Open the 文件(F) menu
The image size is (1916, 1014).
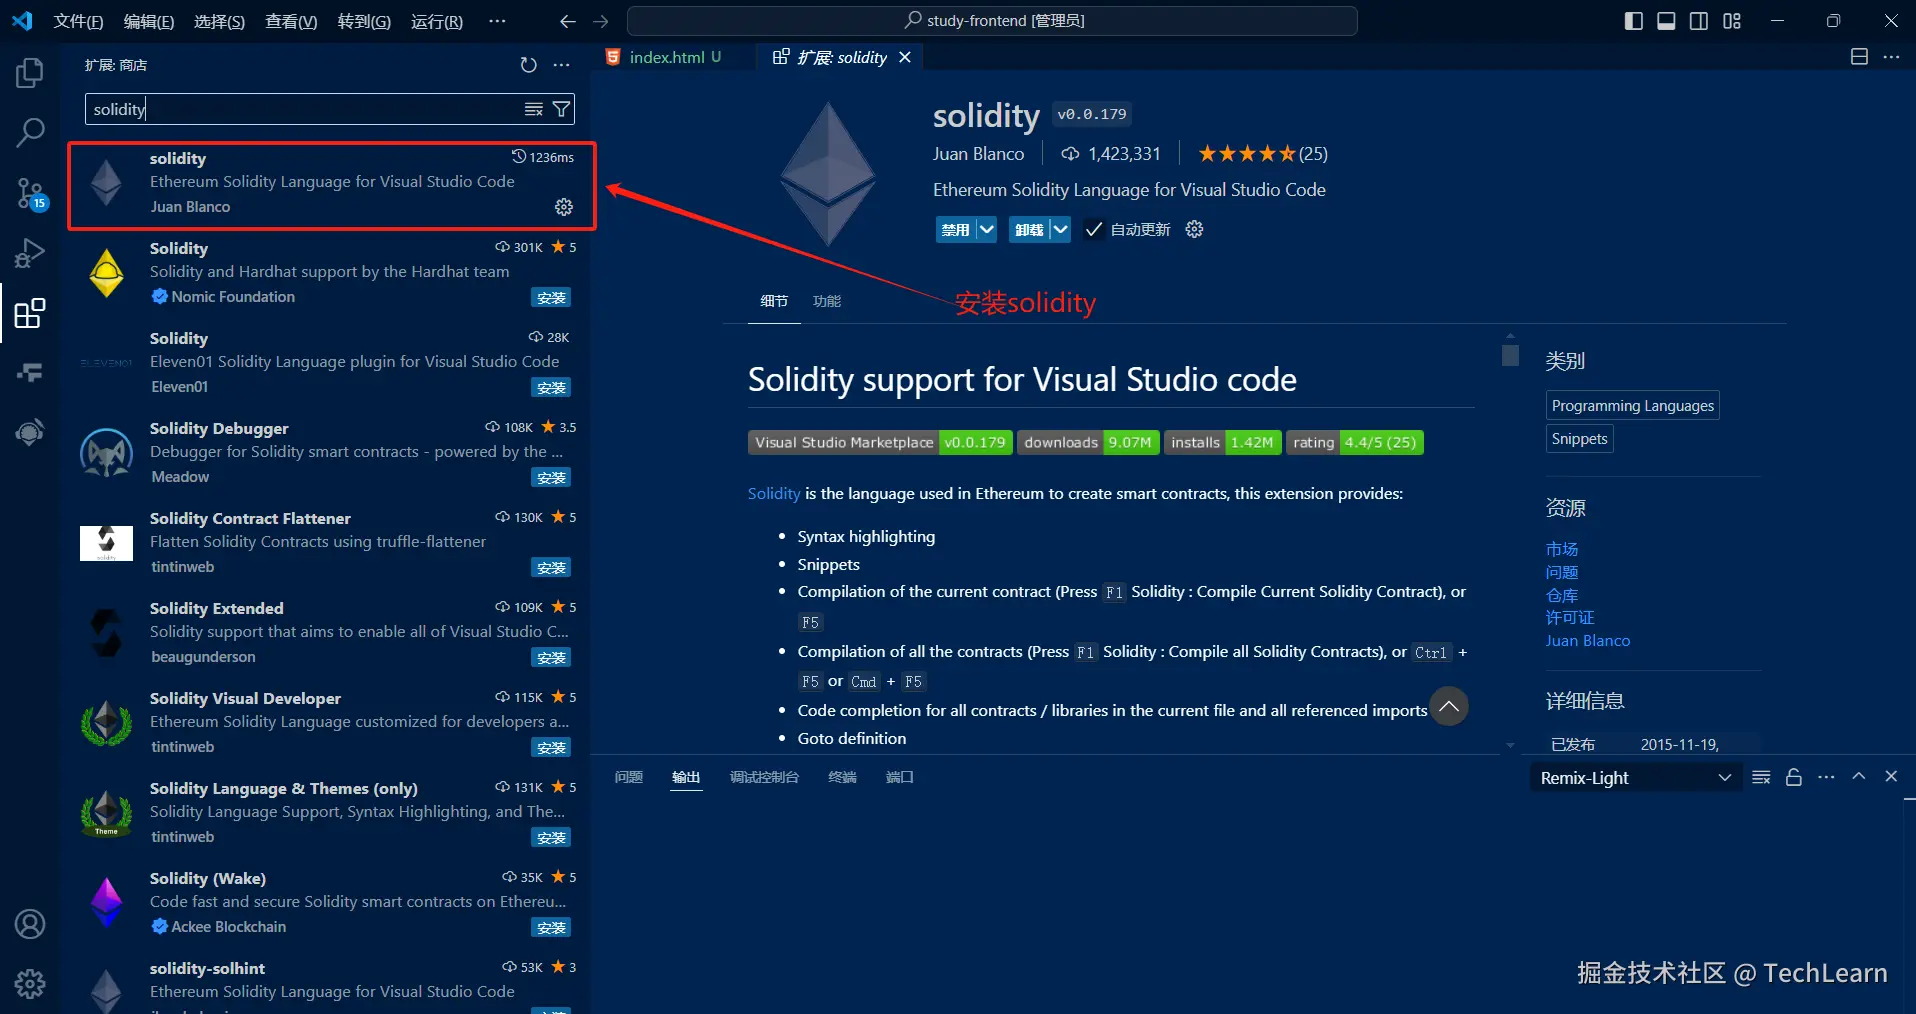pos(78,21)
